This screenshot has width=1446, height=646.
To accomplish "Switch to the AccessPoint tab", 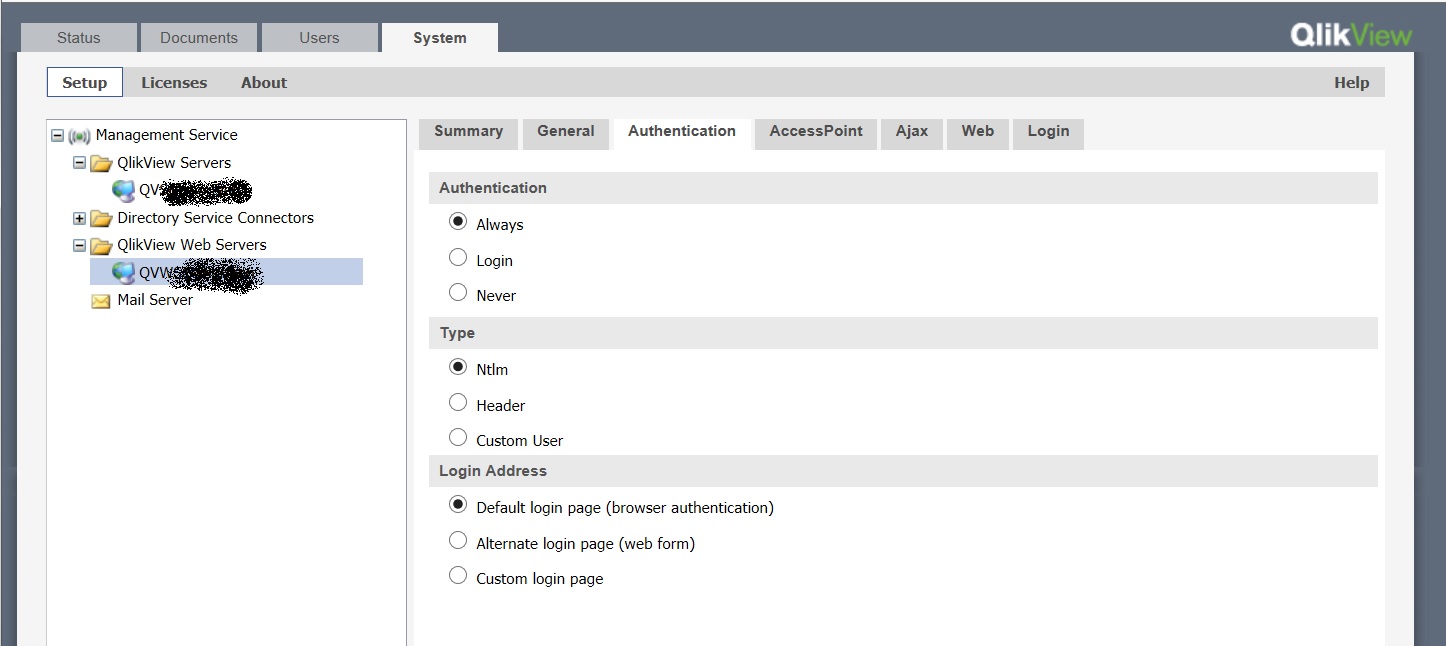I will click(x=816, y=131).
